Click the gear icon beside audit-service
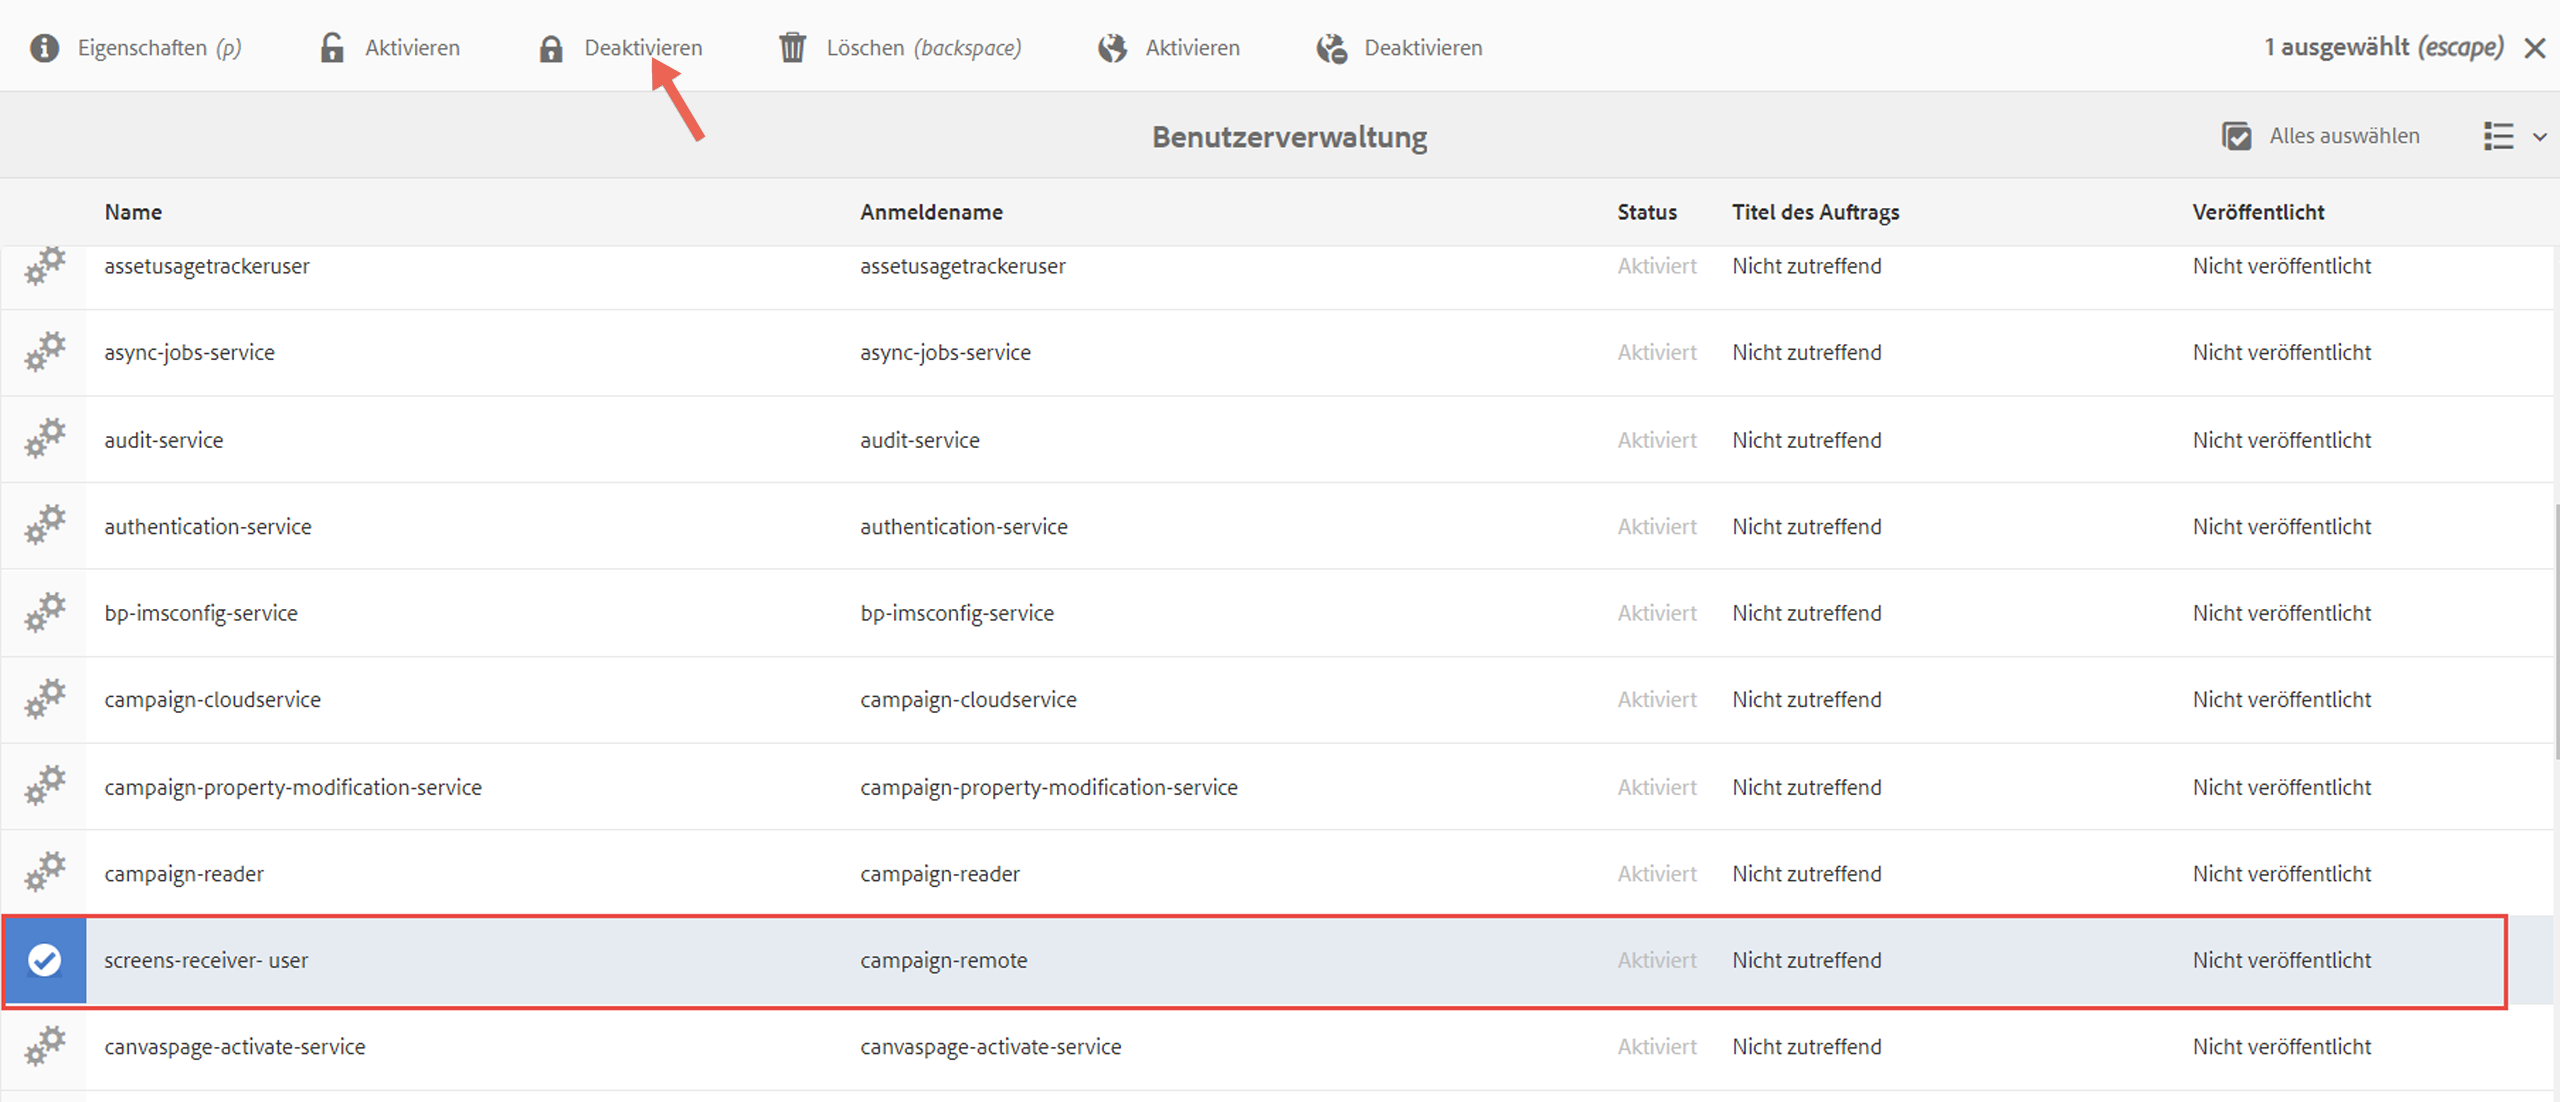2560x1102 pixels. click(45, 439)
